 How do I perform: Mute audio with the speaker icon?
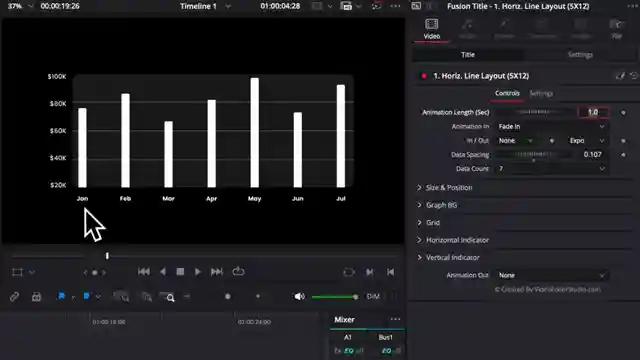click(x=299, y=297)
